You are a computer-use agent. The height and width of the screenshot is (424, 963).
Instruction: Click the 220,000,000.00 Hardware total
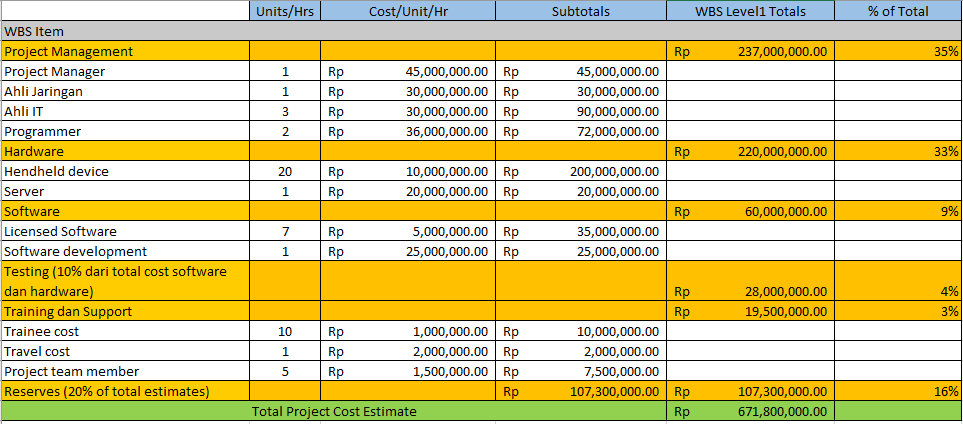(751, 151)
